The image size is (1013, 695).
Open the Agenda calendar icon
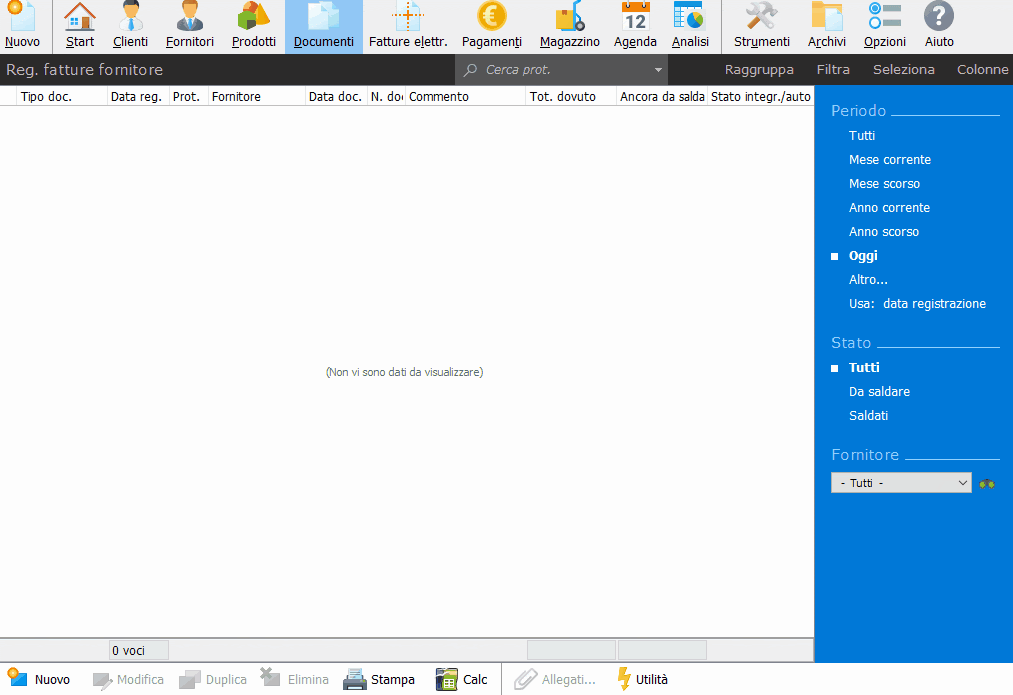[x=636, y=26]
